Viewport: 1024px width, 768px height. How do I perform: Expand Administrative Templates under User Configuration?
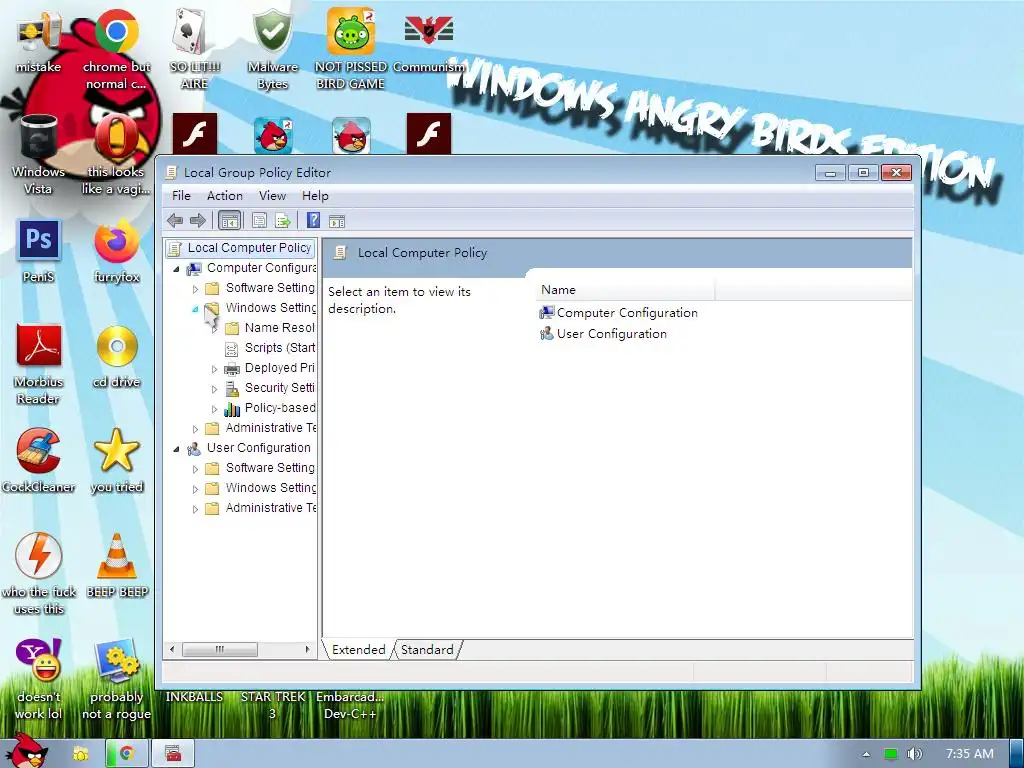click(195, 509)
